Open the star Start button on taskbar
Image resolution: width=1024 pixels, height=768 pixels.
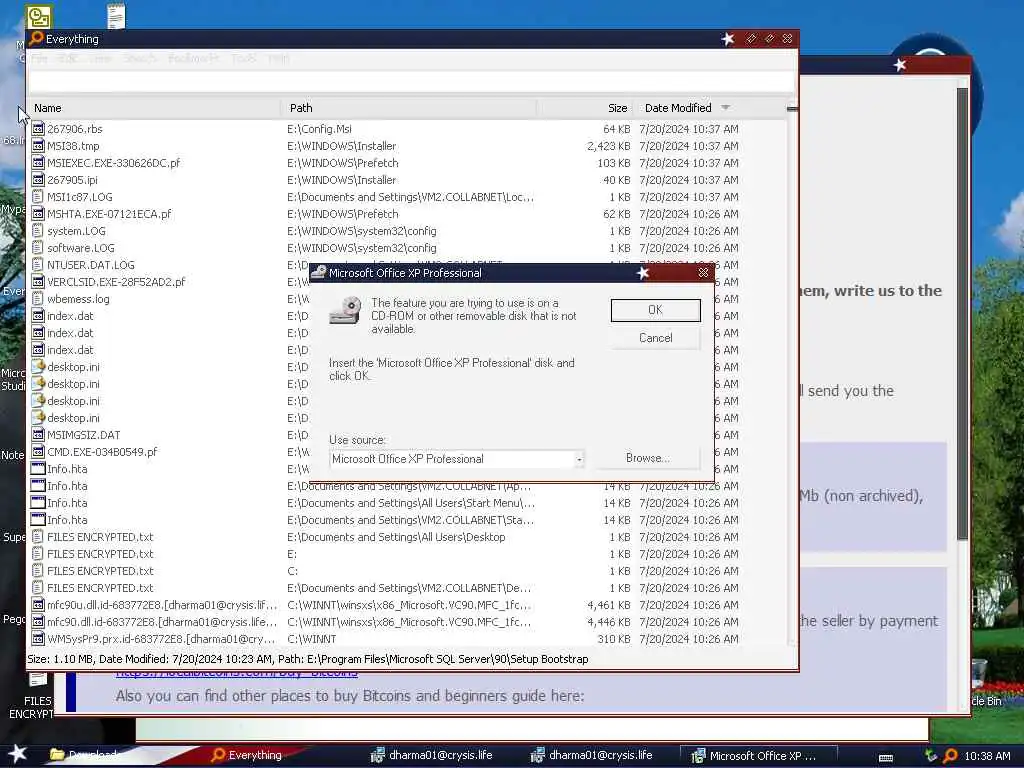pos(17,754)
